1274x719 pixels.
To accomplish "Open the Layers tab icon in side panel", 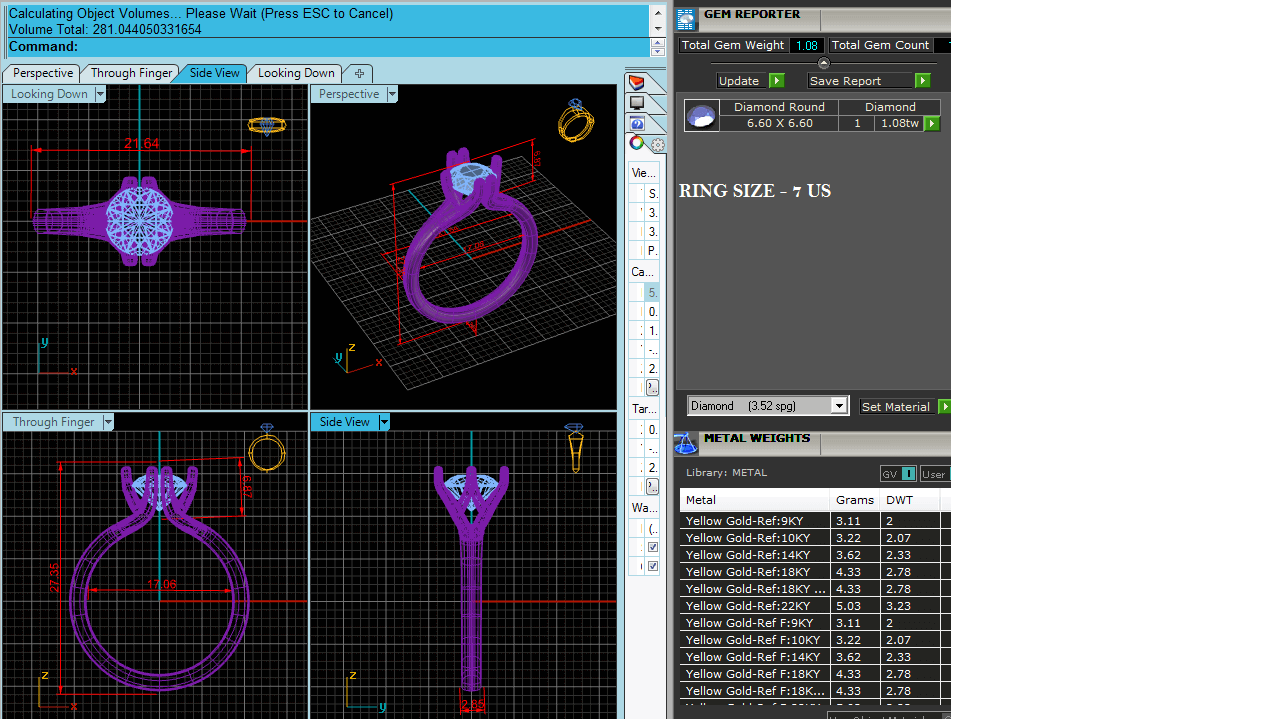I will coord(637,82).
